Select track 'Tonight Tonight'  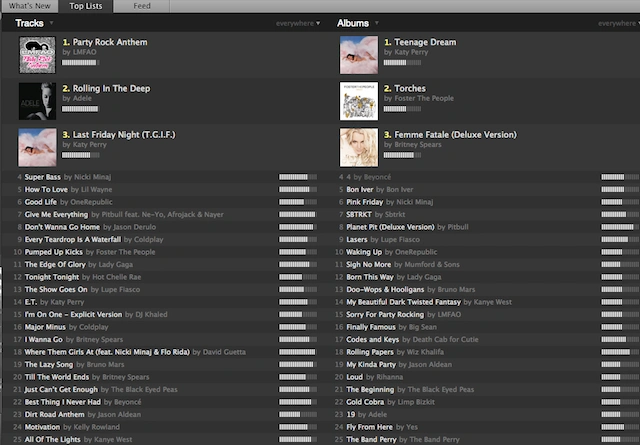pos(52,277)
